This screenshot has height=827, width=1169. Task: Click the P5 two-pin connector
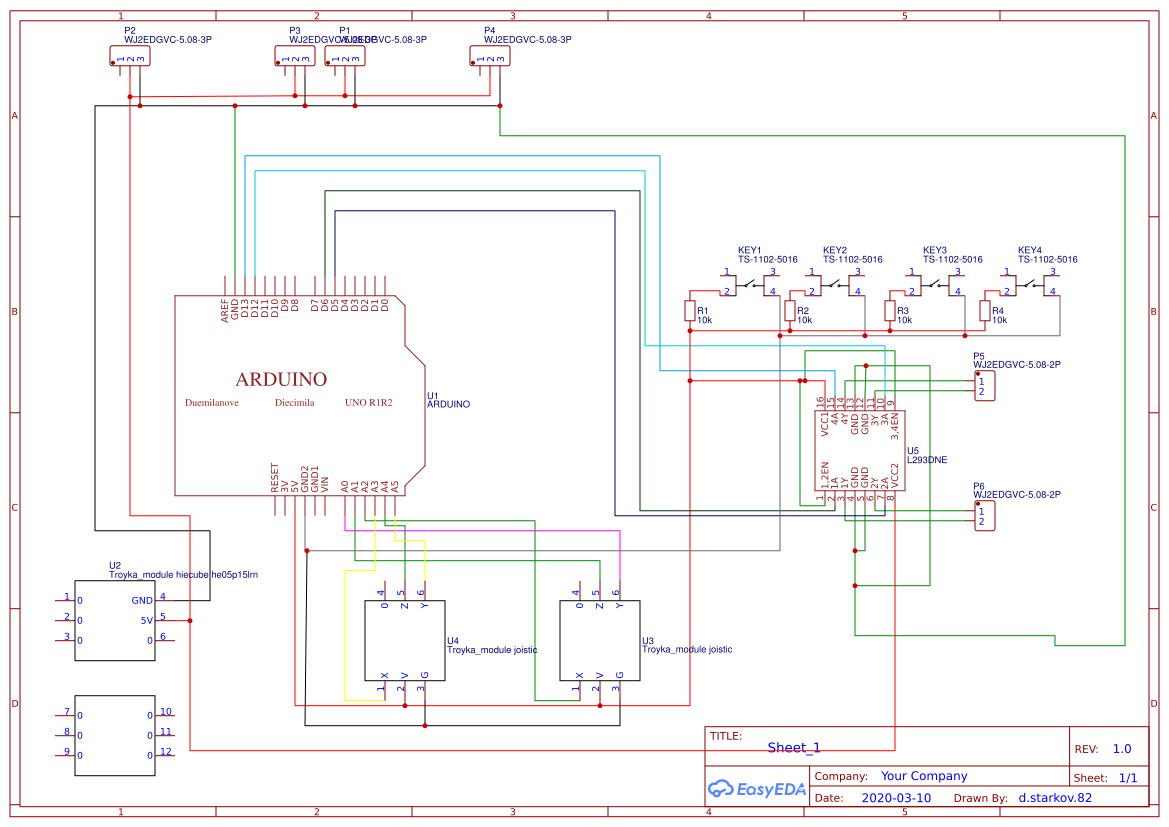(x=985, y=386)
